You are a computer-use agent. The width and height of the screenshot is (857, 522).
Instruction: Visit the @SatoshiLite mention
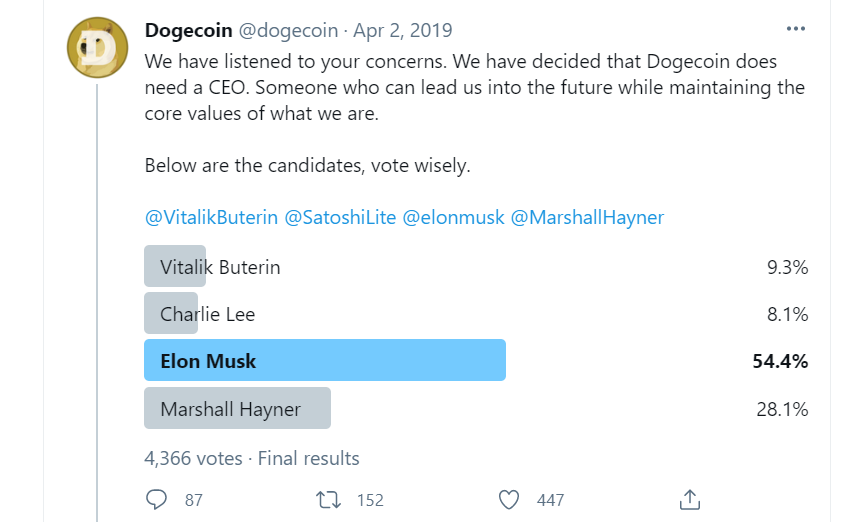click(x=340, y=218)
